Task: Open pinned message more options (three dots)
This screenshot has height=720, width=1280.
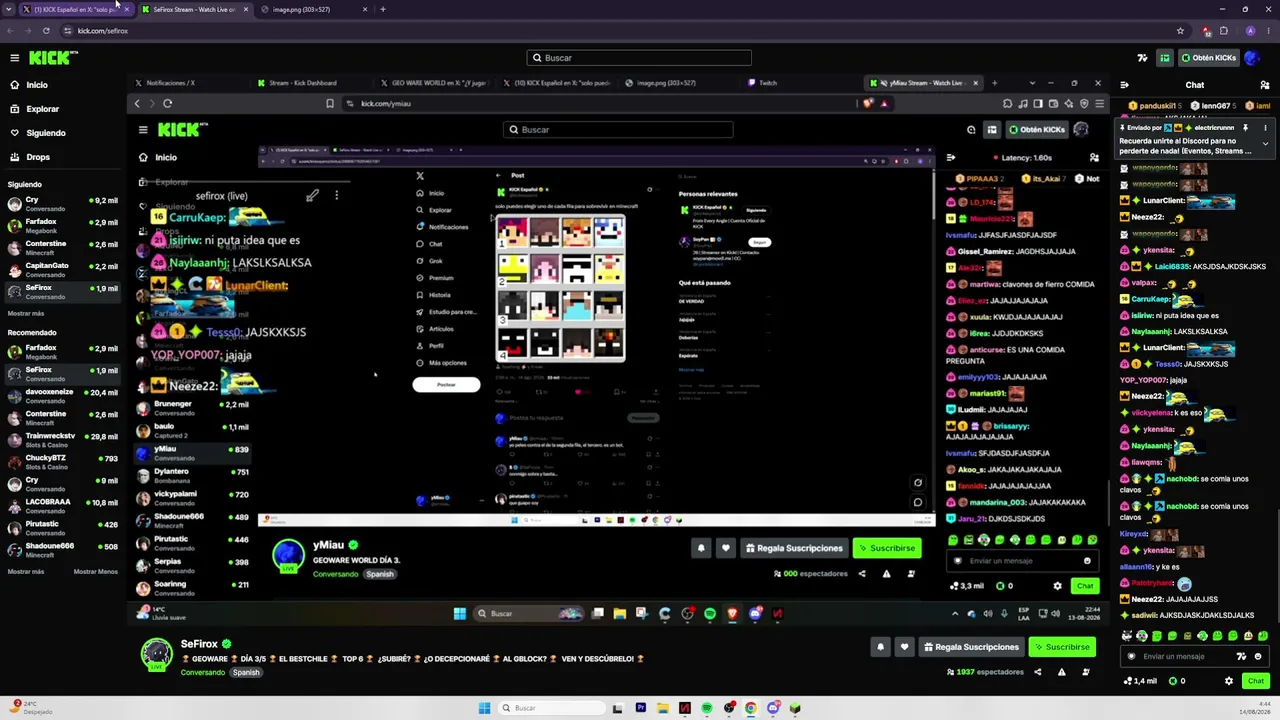Action: 1265,128
